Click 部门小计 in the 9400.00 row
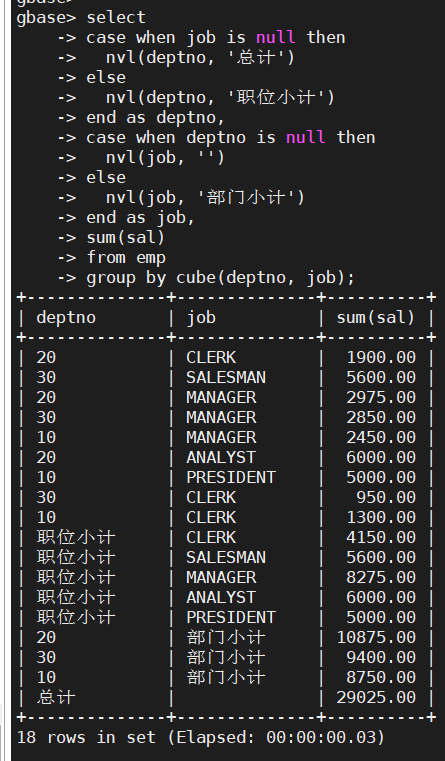 tap(226, 657)
